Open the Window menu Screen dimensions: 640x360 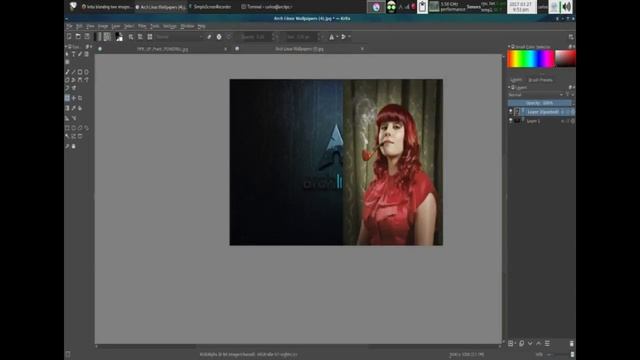(187, 26)
